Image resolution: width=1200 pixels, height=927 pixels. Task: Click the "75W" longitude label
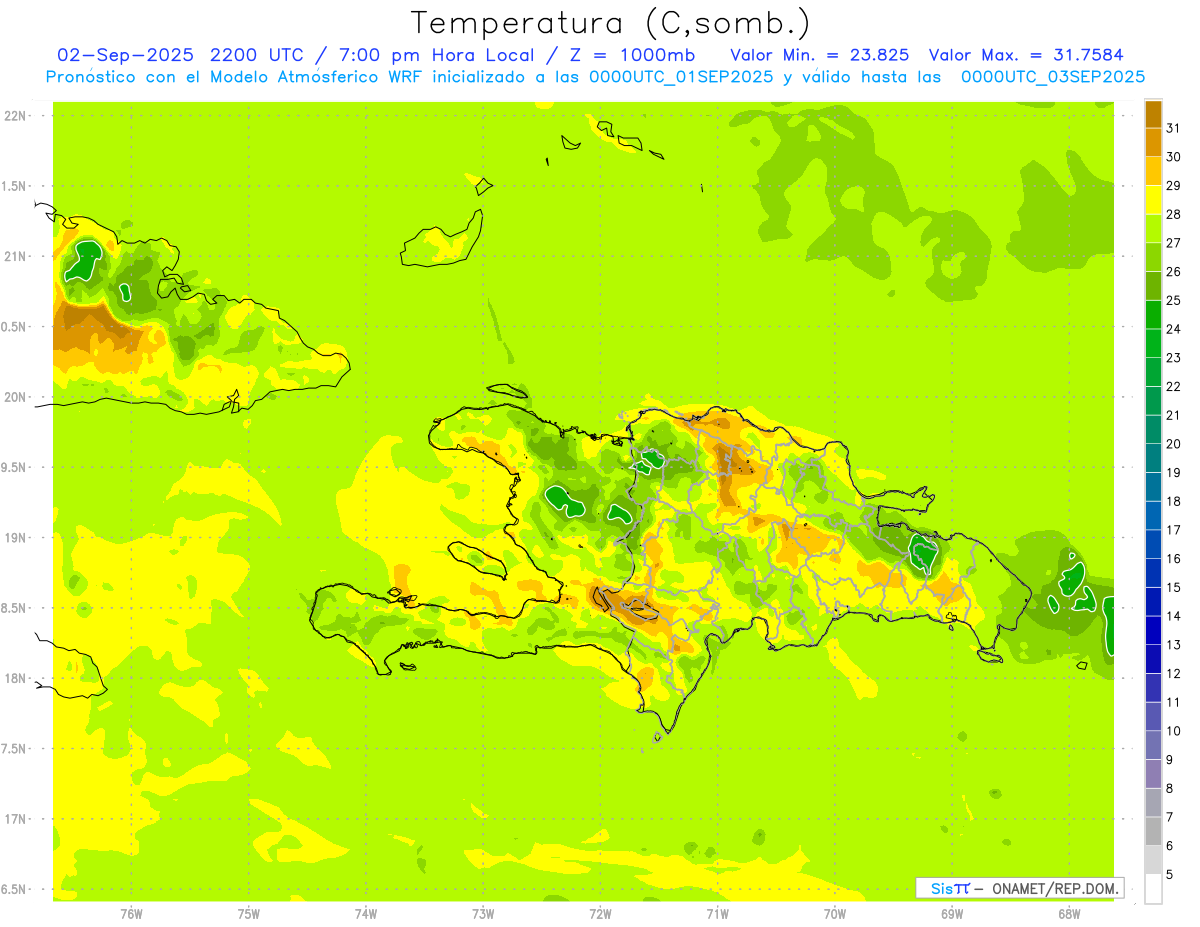[249, 914]
